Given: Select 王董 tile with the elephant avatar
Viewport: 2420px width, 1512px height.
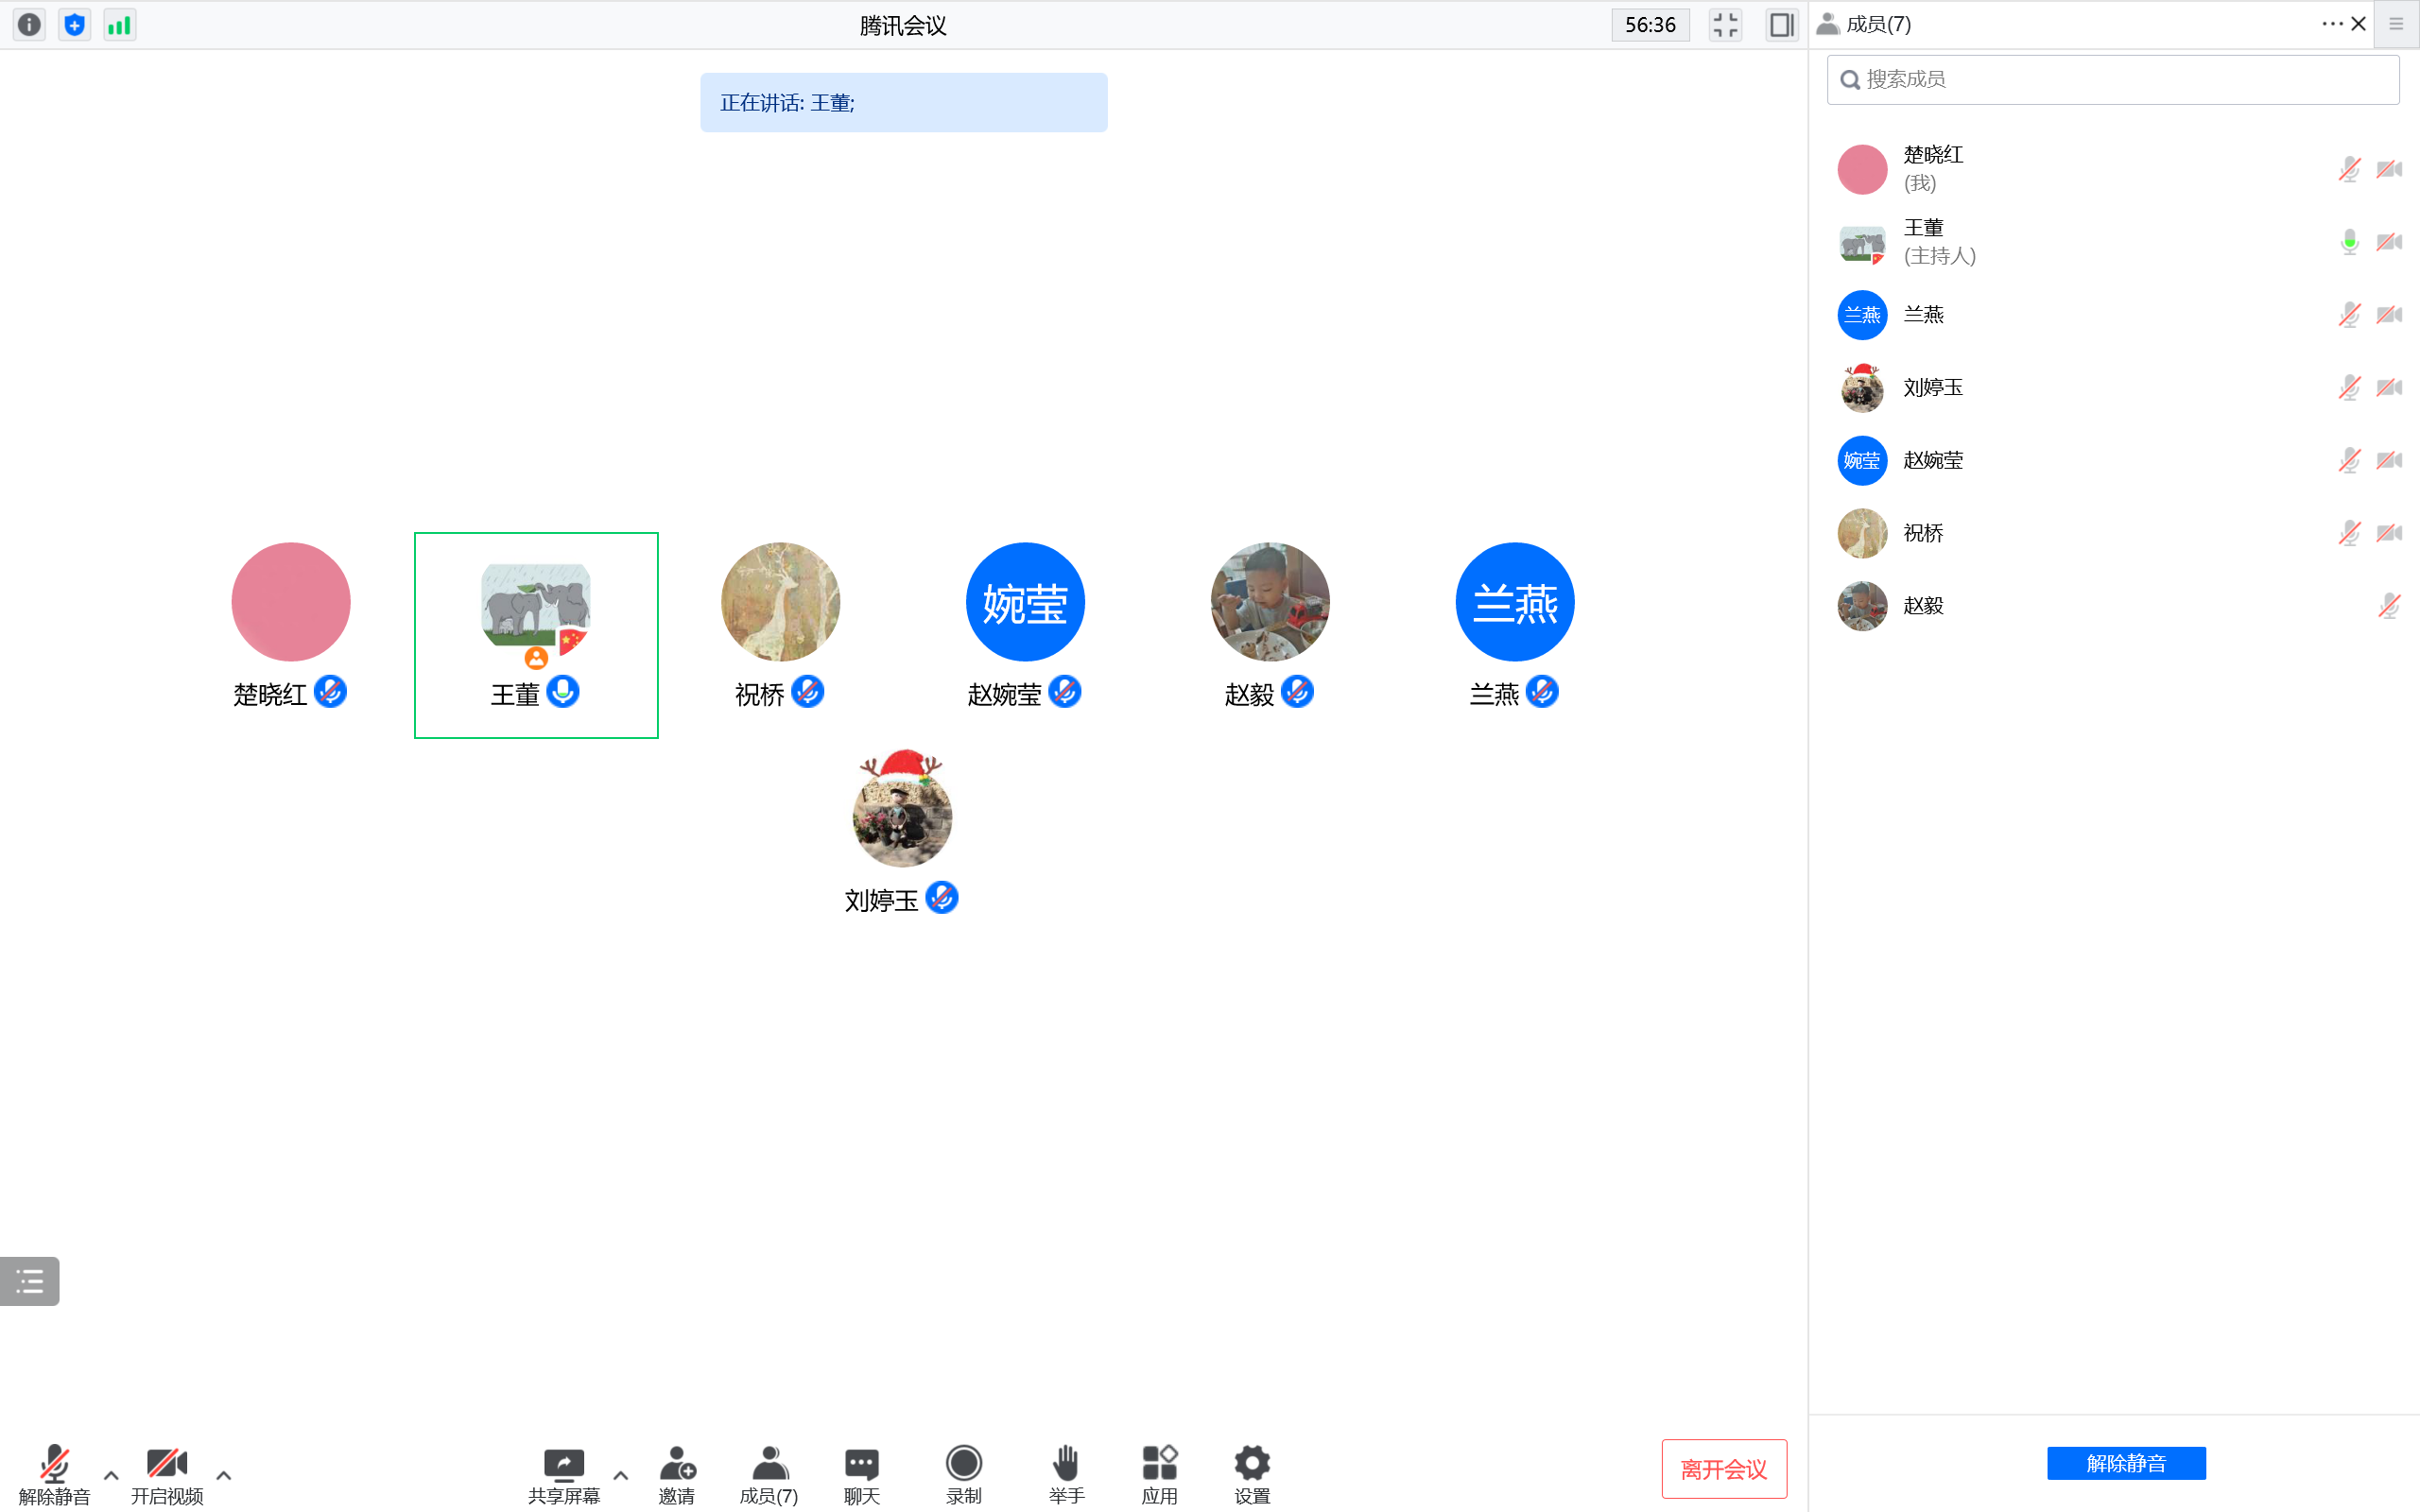Looking at the screenshot, I should [536, 635].
